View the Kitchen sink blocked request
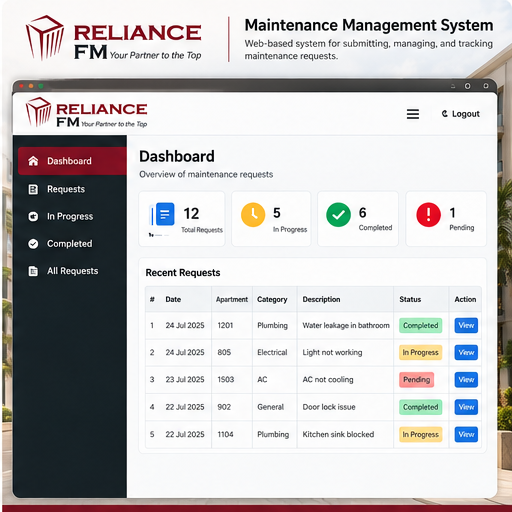Image resolution: width=512 pixels, height=512 pixels. pos(466,434)
